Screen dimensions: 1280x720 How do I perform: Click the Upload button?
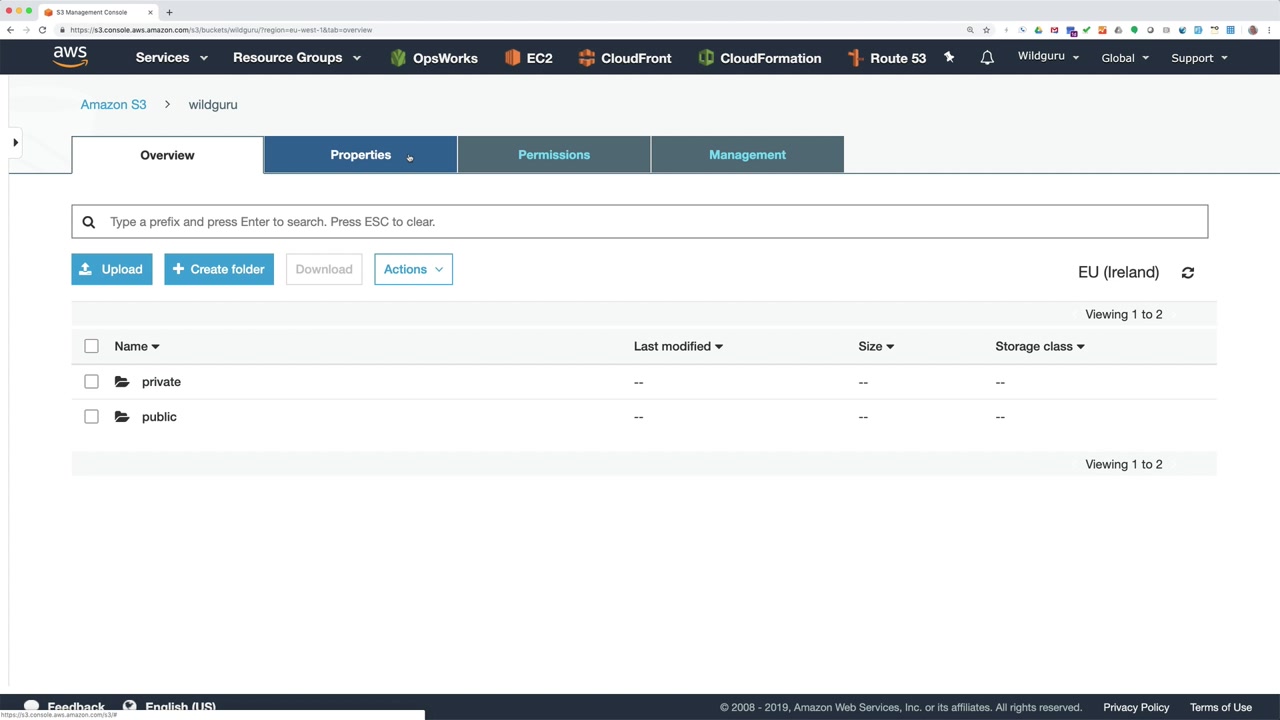pyautogui.click(x=112, y=269)
